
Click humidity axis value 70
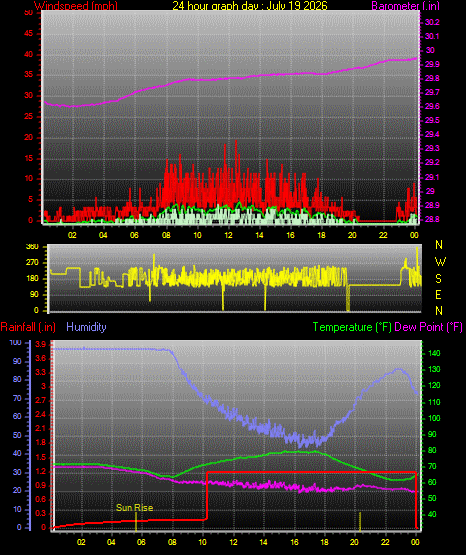(x=17, y=398)
